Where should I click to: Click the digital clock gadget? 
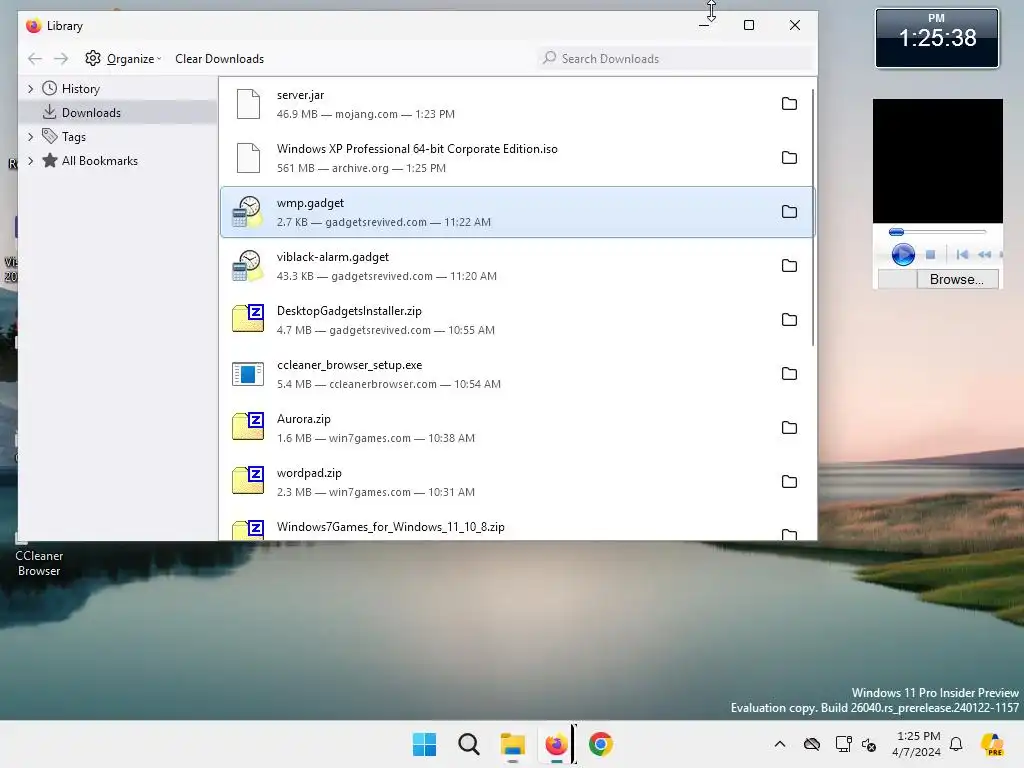tap(937, 38)
